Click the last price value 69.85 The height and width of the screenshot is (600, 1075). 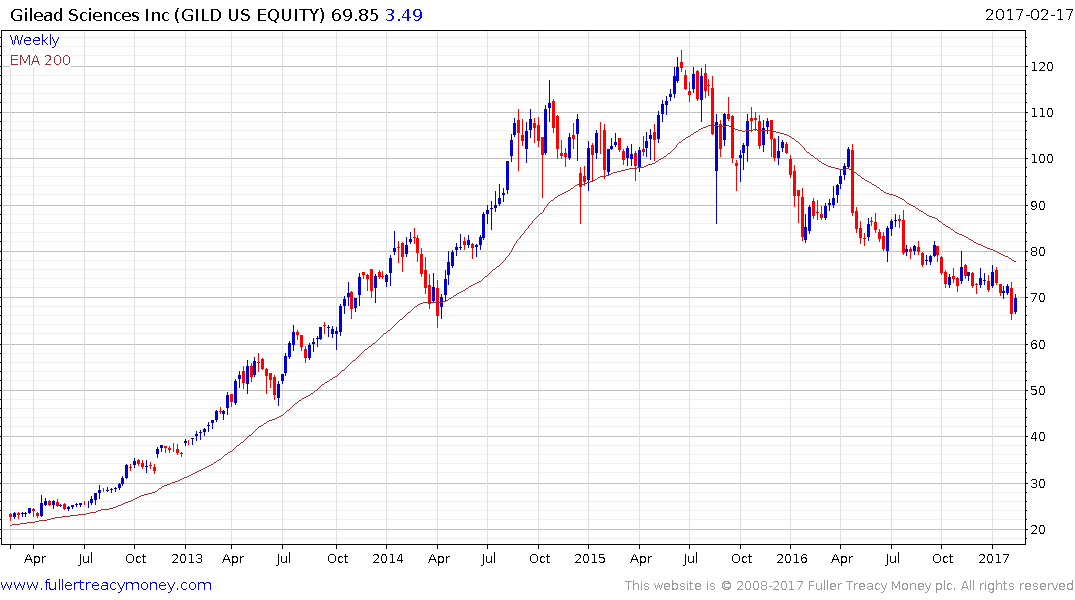[354, 14]
